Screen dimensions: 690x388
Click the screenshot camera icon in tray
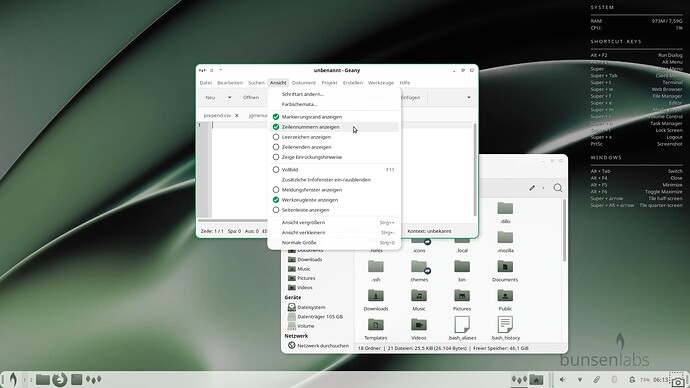[x=678, y=381]
